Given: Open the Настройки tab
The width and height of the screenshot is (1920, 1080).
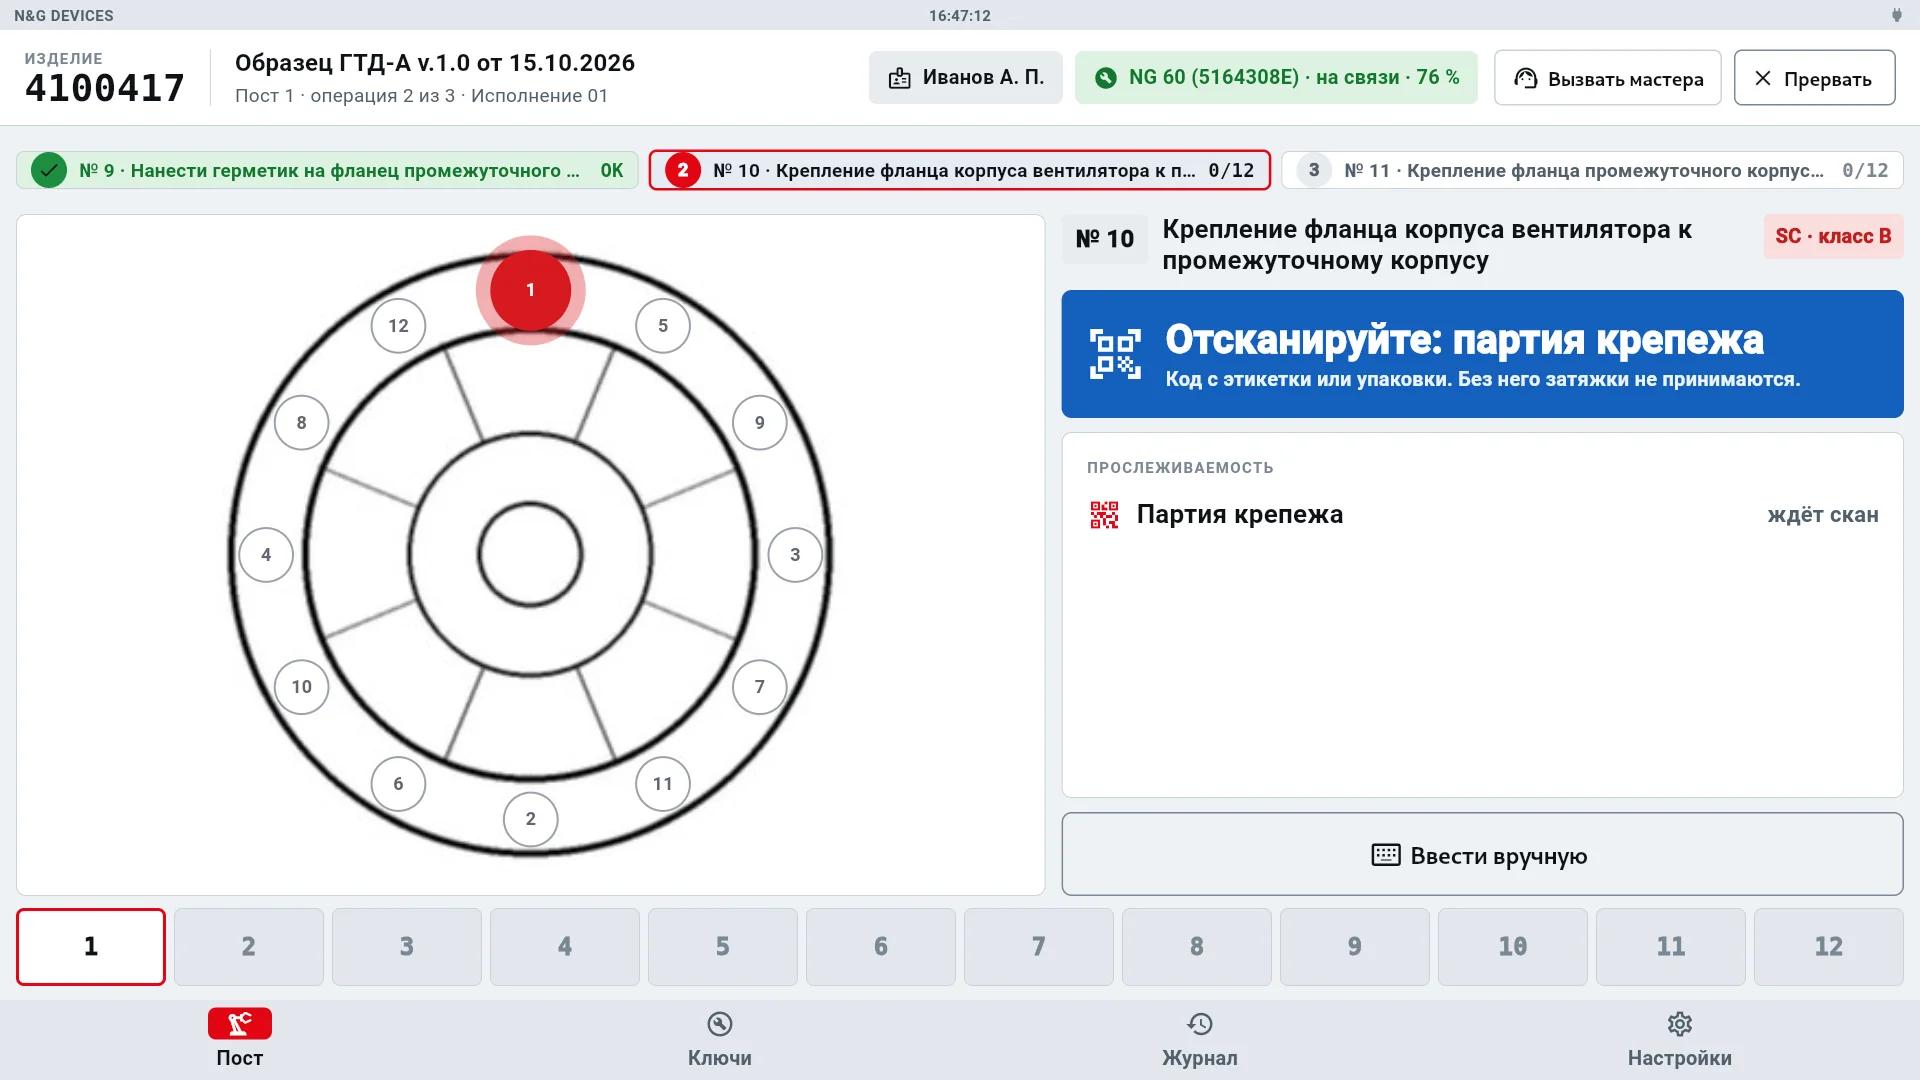Looking at the screenshot, I should click(x=1680, y=1040).
